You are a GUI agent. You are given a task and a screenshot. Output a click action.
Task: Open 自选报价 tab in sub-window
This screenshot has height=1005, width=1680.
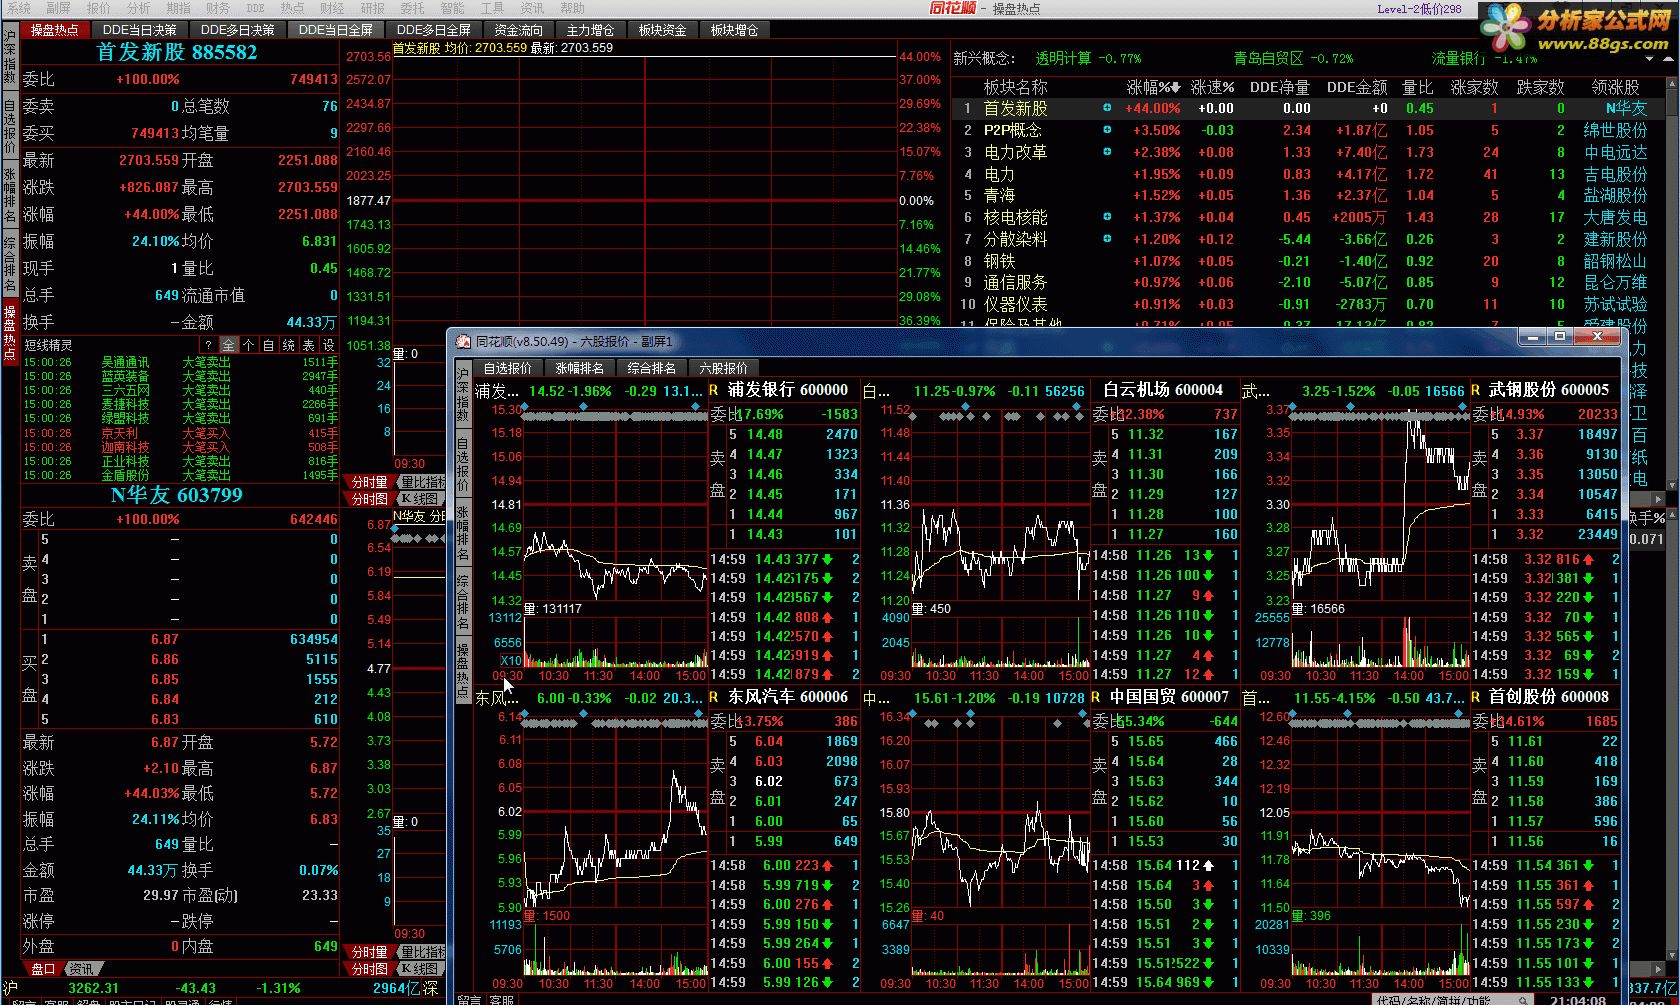point(508,368)
